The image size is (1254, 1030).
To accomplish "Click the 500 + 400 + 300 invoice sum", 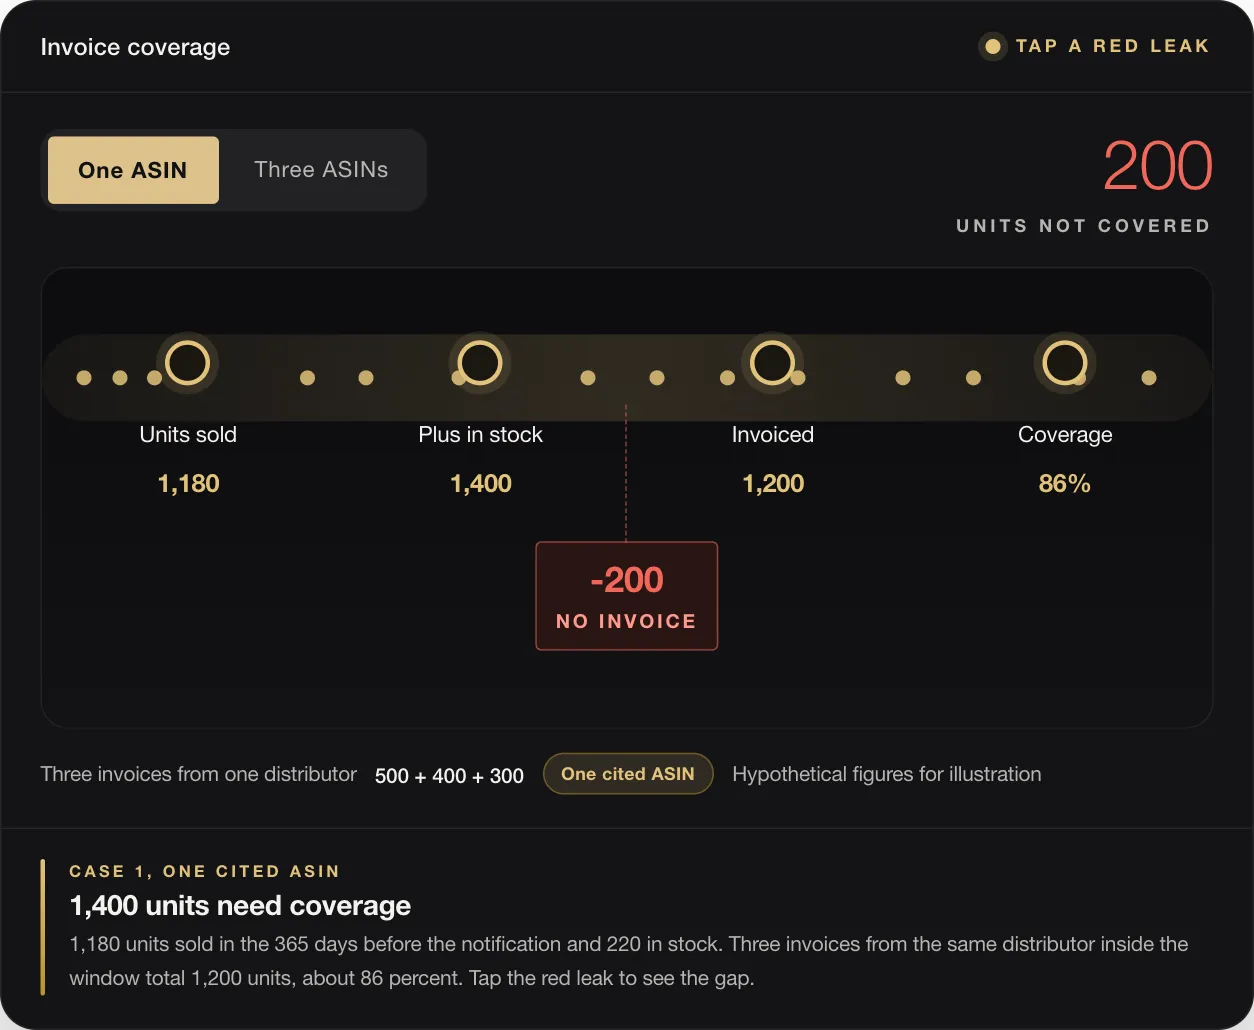I will pyautogui.click(x=449, y=776).
